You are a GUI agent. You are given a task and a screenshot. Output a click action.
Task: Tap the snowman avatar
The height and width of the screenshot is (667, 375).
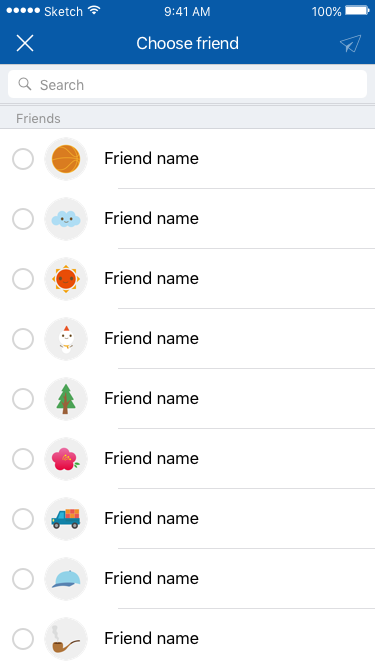click(66, 339)
